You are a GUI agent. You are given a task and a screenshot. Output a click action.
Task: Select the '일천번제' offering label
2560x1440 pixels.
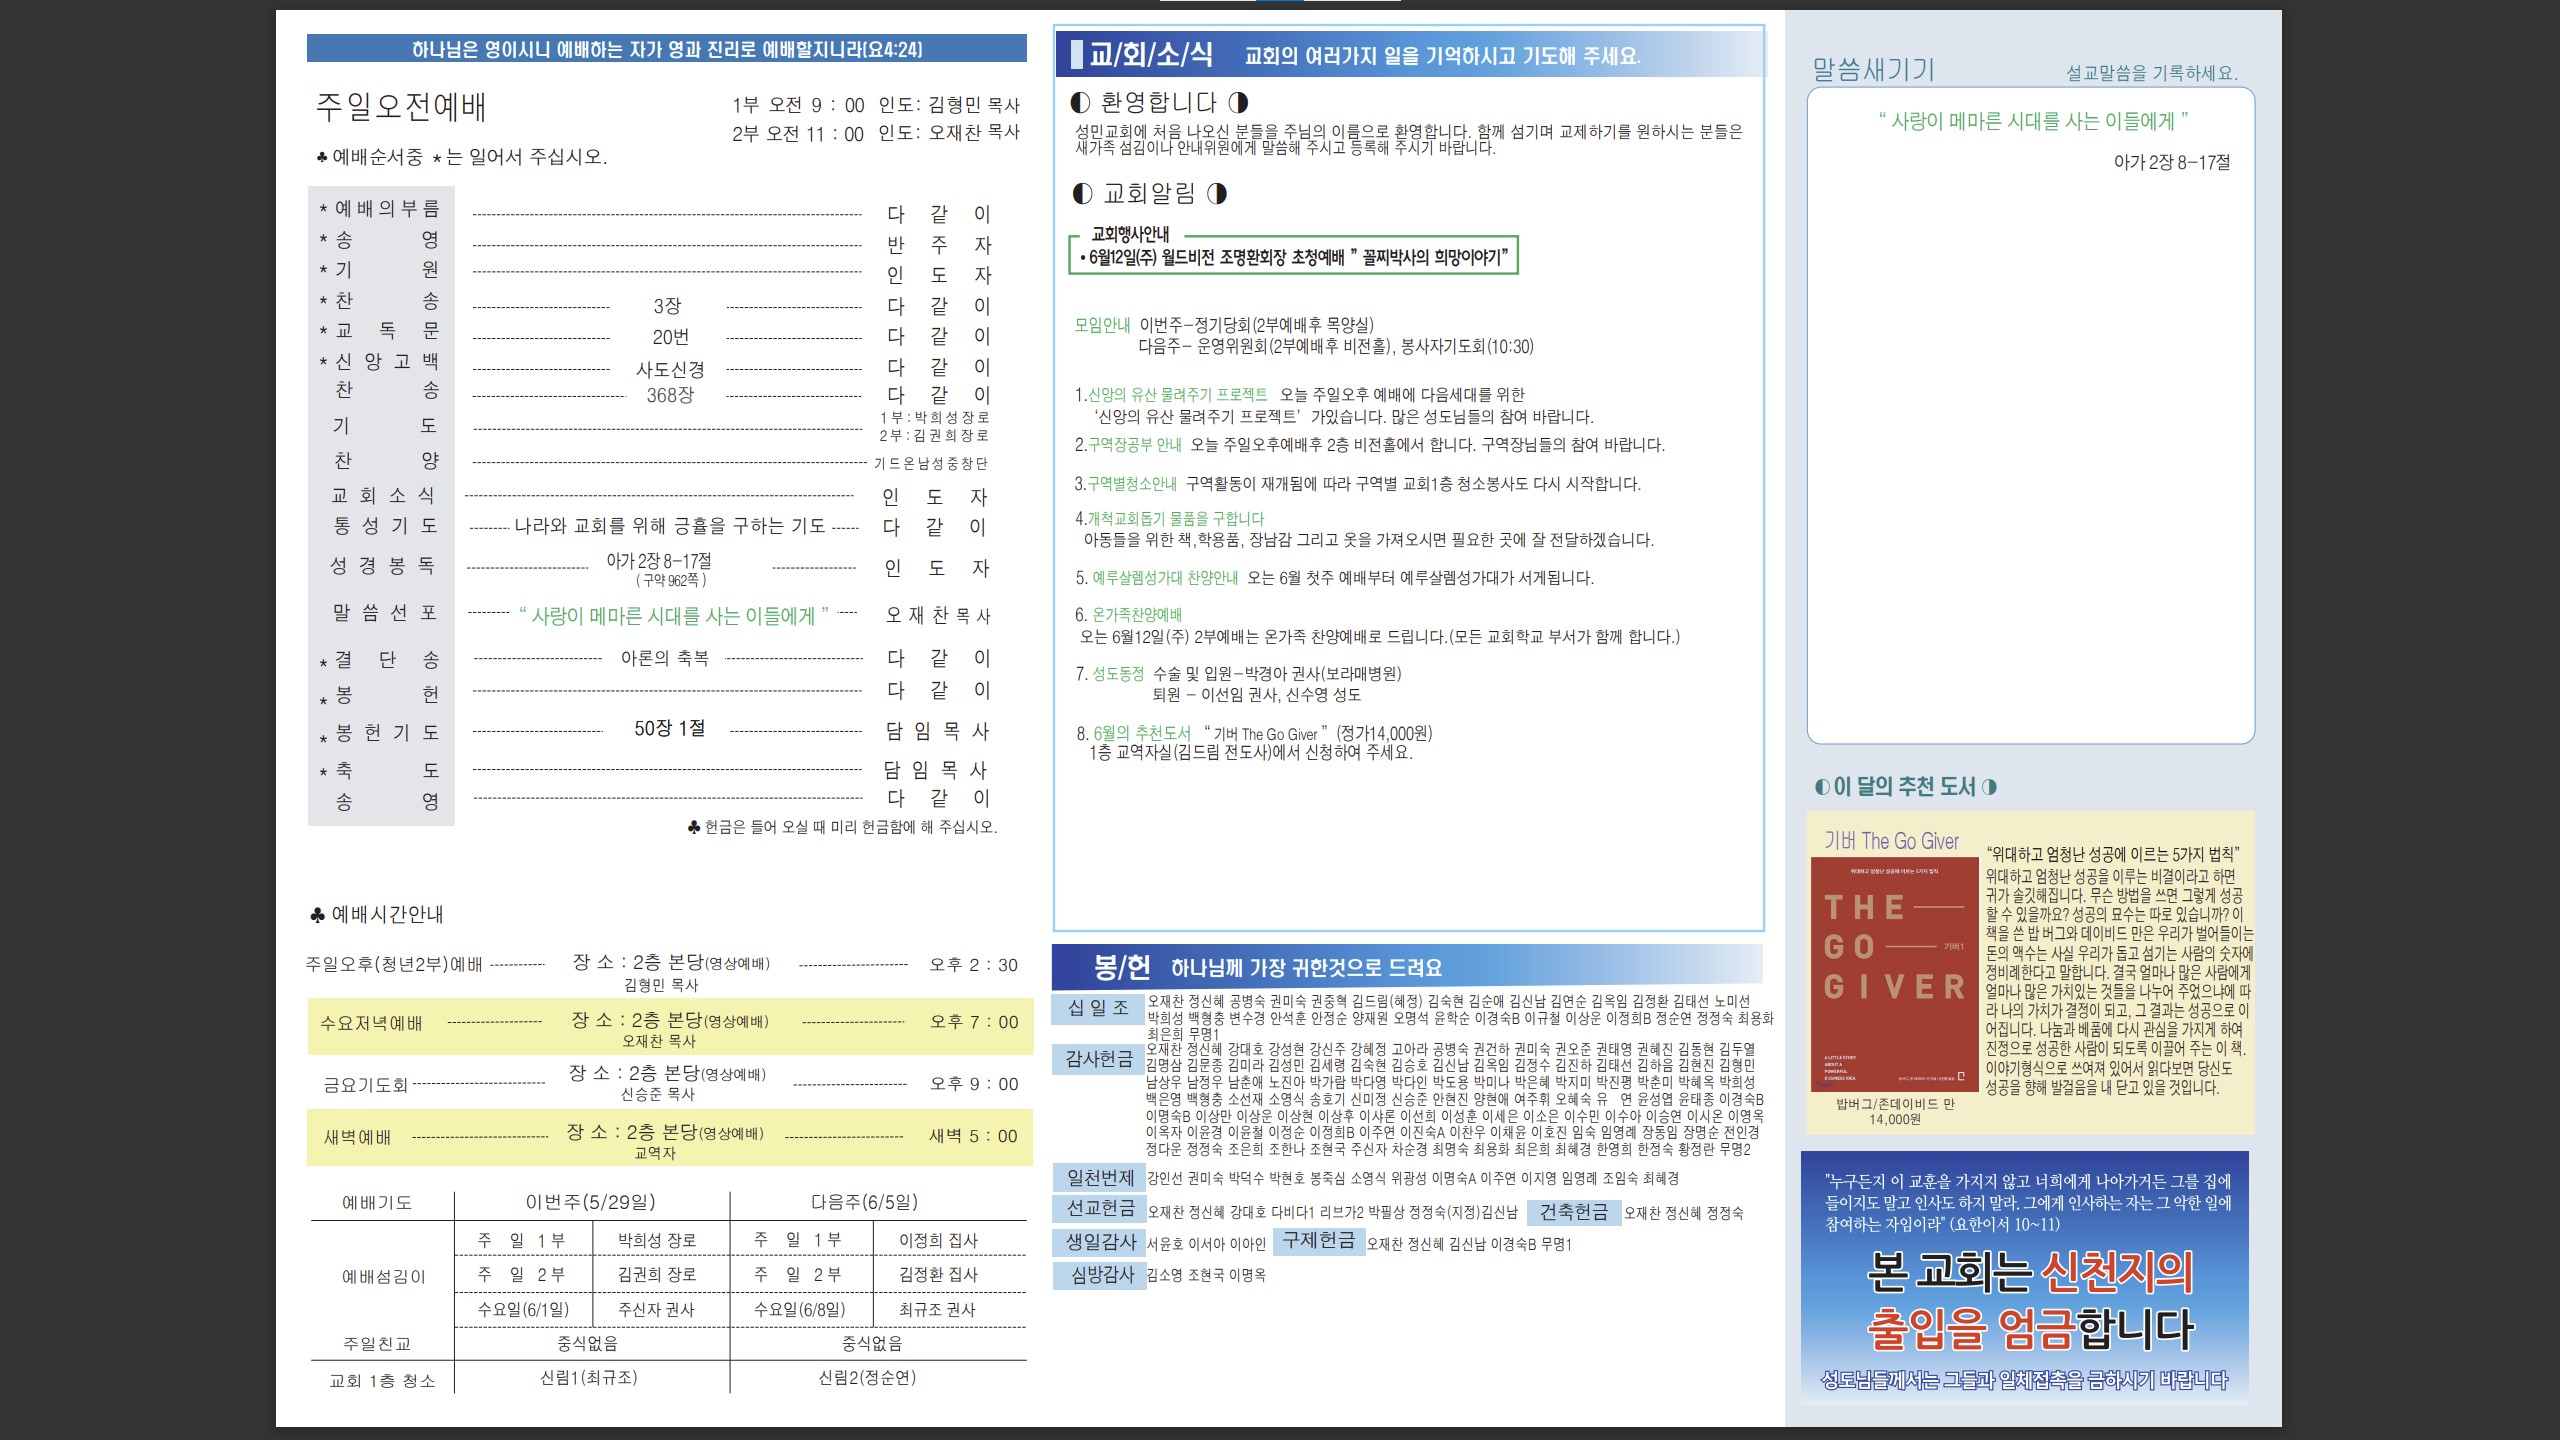pos(1099,1178)
